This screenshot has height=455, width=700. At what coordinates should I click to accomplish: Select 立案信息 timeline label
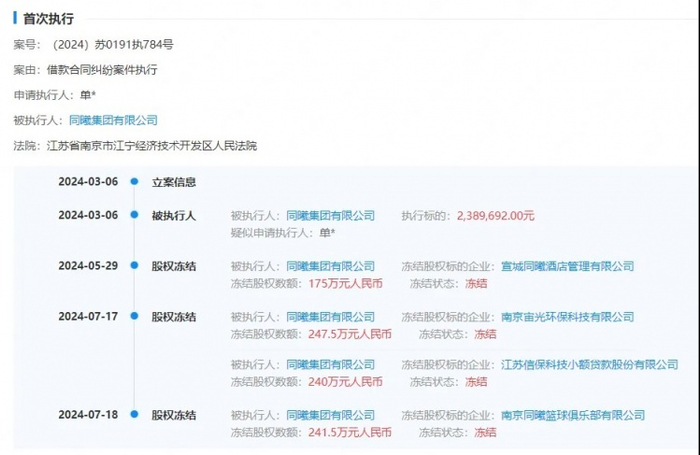point(174,182)
